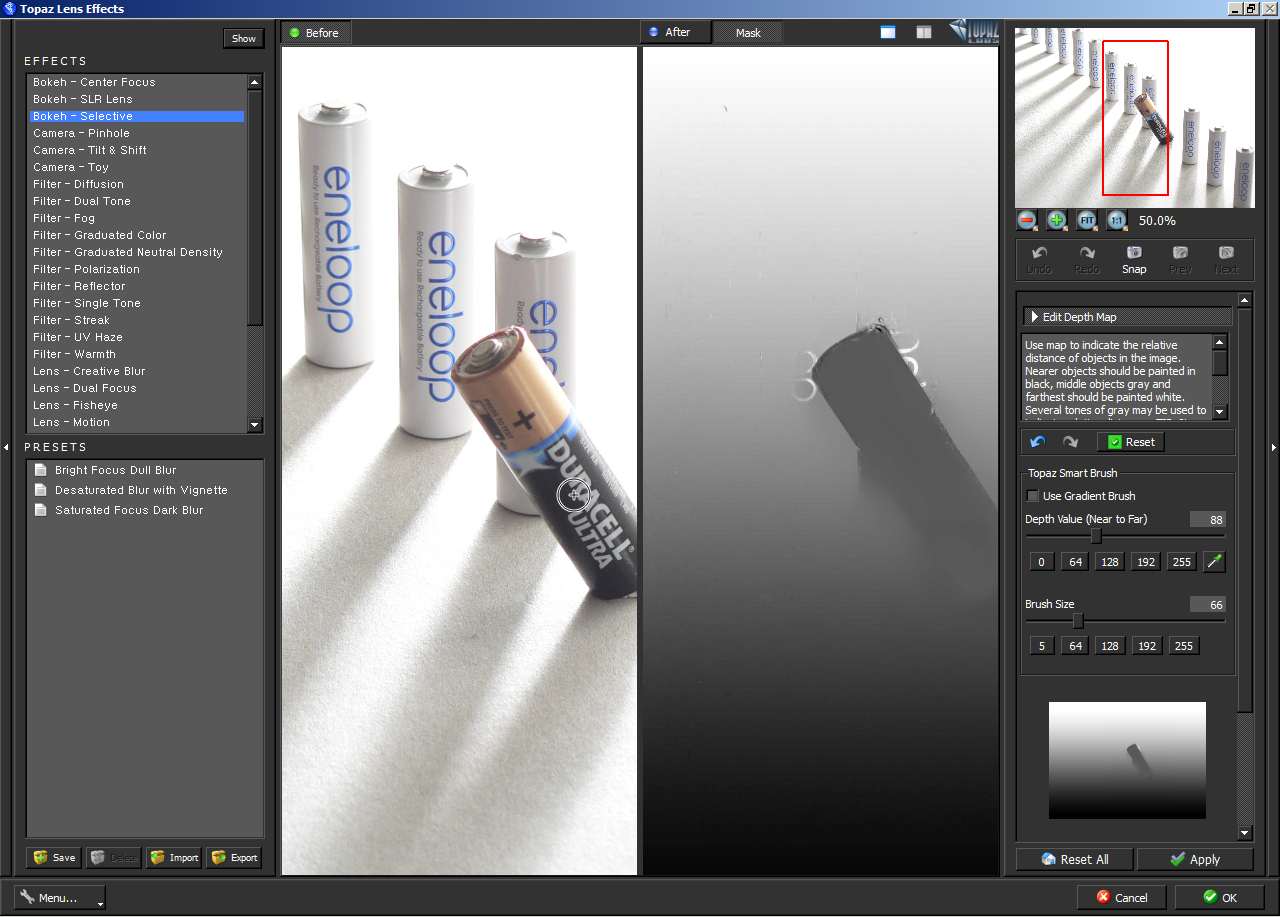1280x917 pixels.
Task: Collapse the right panel arrow
Action: tap(1273, 447)
